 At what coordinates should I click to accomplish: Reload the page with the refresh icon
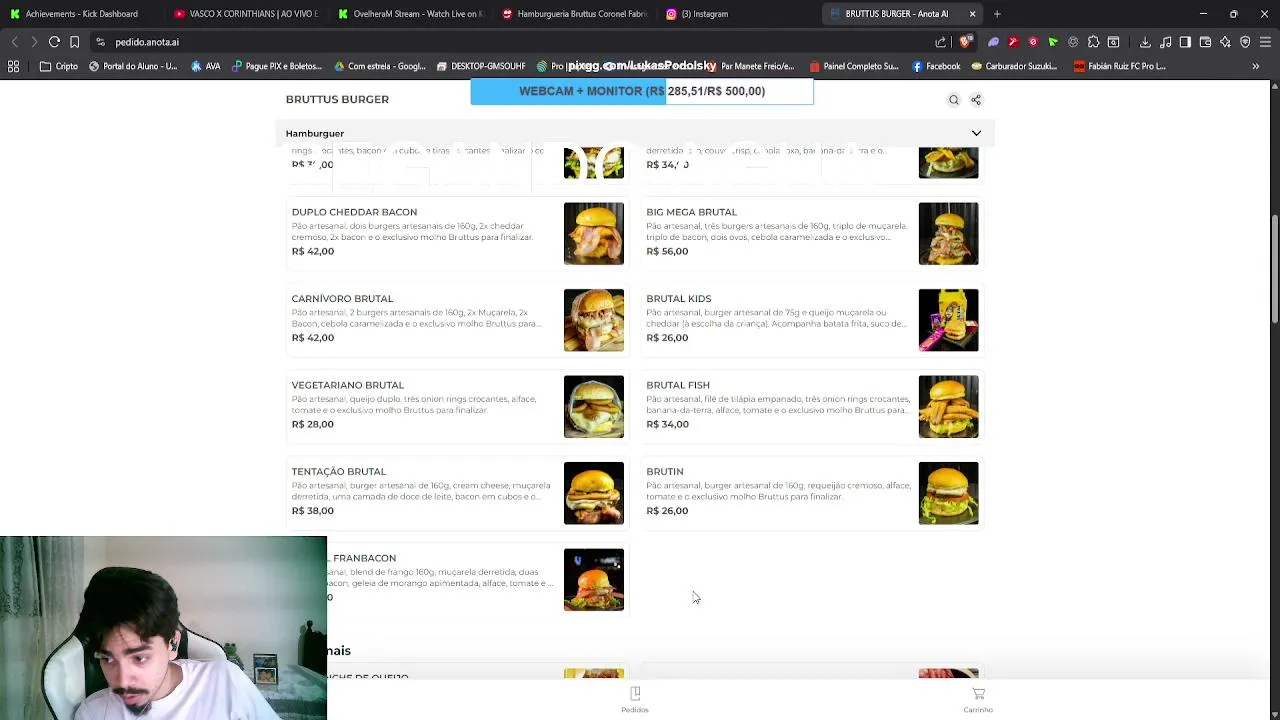point(54,42)
